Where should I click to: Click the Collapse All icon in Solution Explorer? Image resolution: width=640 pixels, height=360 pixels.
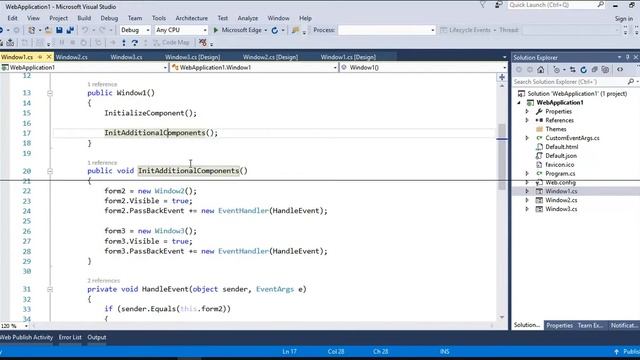594,70
